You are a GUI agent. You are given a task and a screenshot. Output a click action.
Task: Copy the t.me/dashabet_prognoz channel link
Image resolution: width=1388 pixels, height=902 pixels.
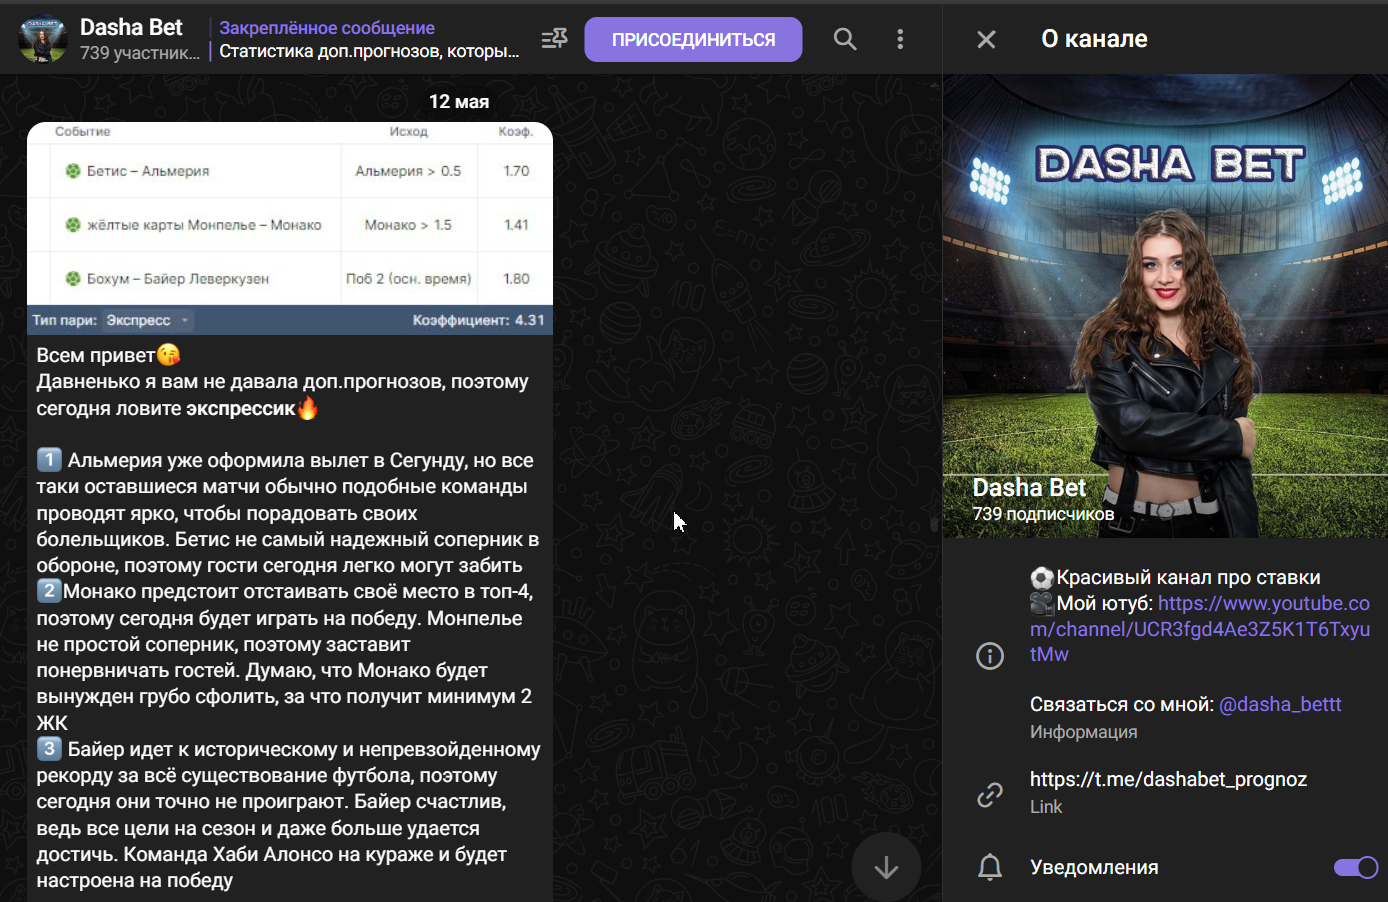(x=1168, y=779)
